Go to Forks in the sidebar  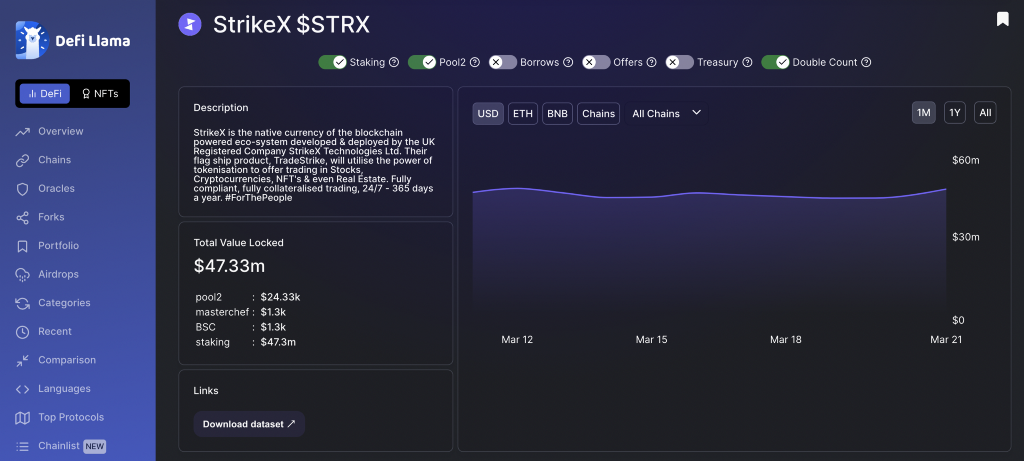tap(51, 217)
